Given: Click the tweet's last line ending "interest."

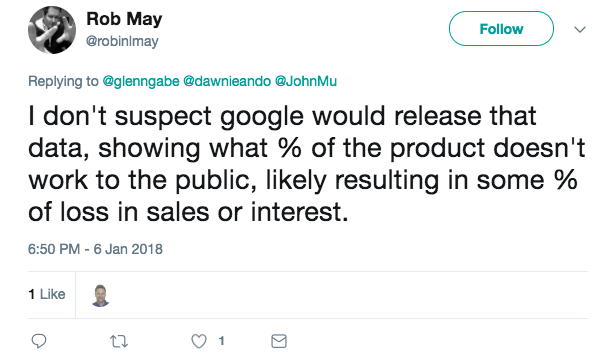Looking at the screenshot, I should coord(188,213).
